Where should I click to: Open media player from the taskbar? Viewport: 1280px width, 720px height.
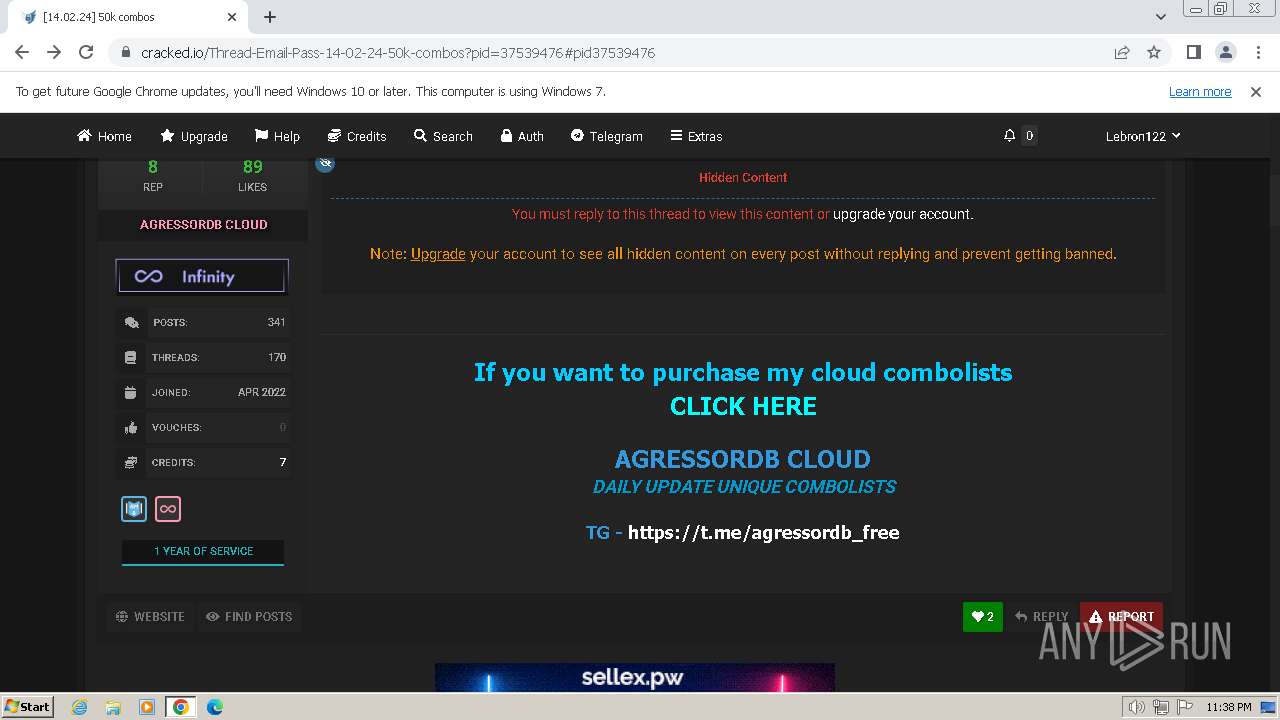[x=146, y=707]
